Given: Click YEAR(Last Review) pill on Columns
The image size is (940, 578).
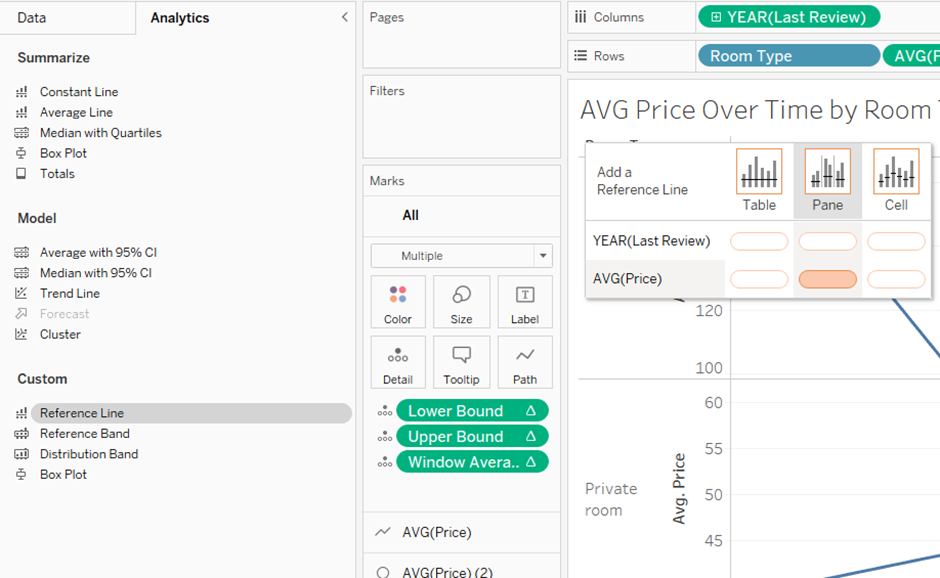Looking at the screenshot, I should 789,17.
